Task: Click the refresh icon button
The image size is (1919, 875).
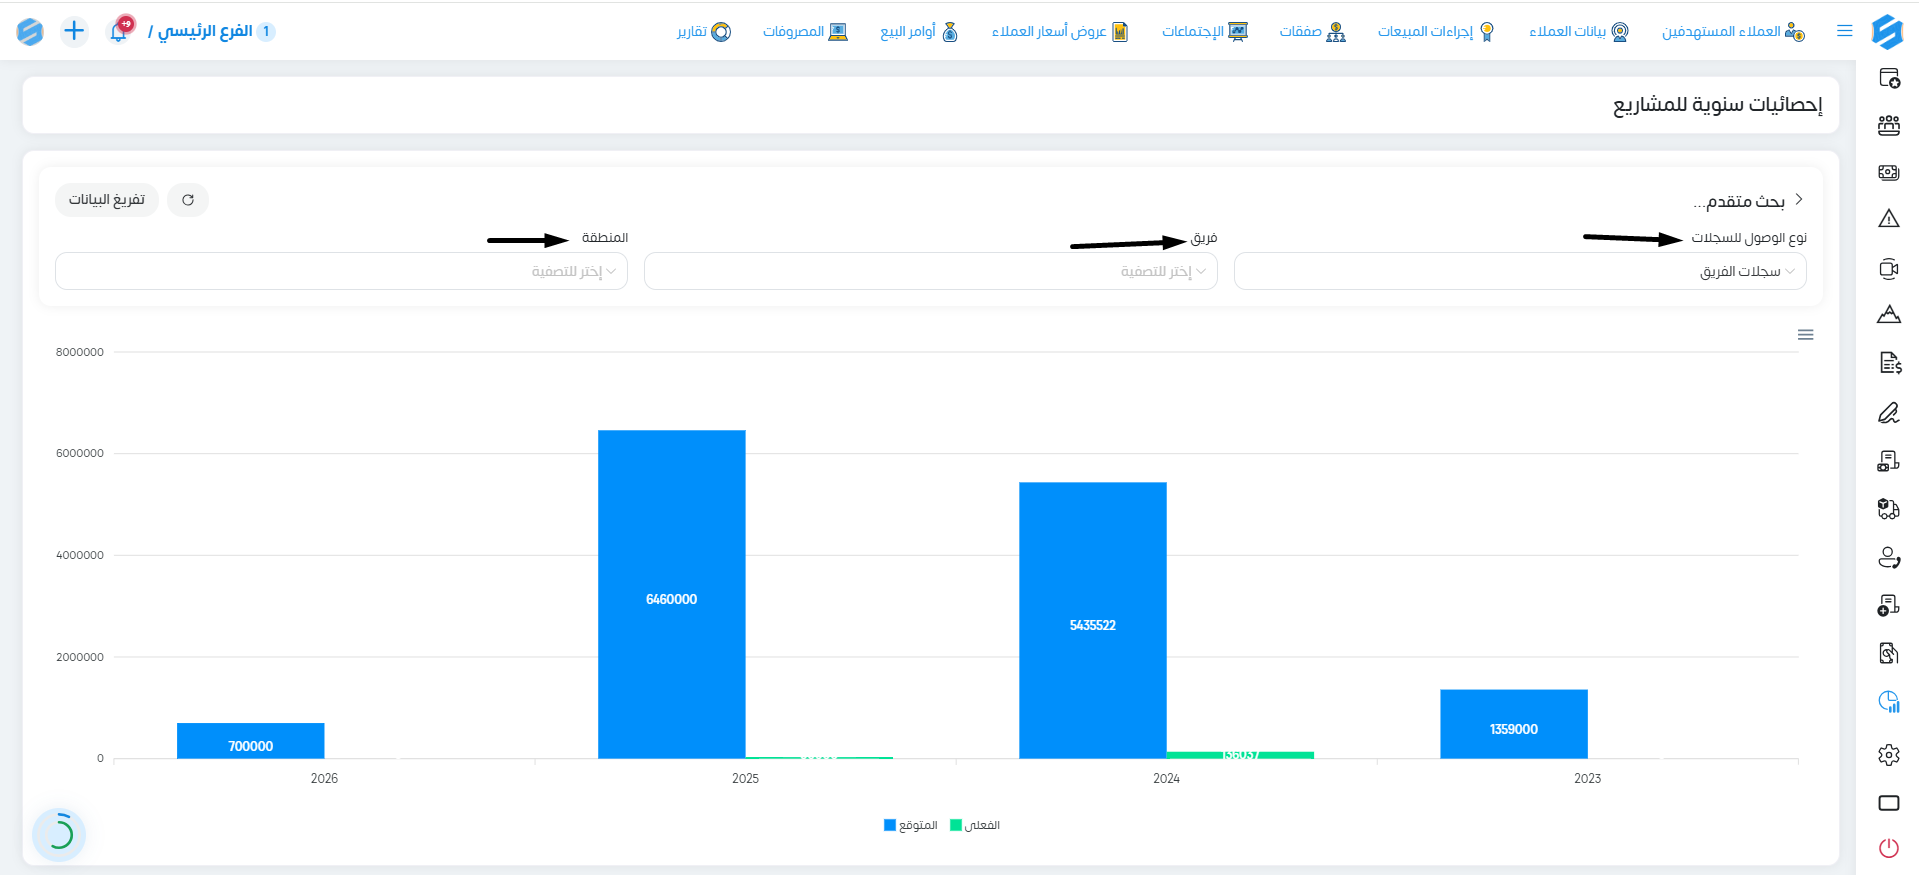Action: click(188, 200)
